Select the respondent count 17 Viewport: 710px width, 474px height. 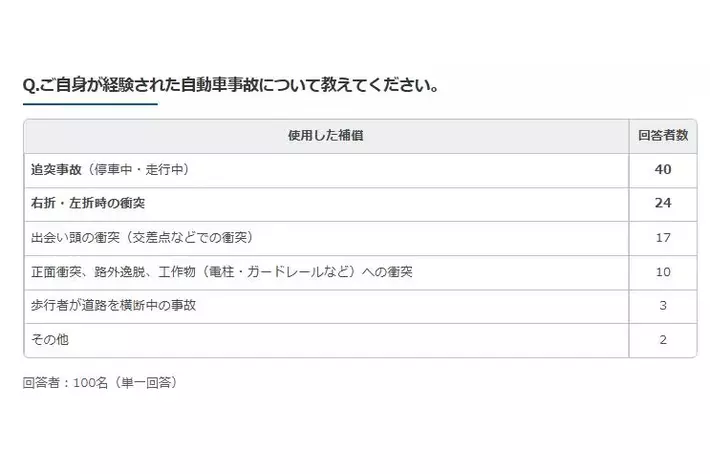click(662, 238)
